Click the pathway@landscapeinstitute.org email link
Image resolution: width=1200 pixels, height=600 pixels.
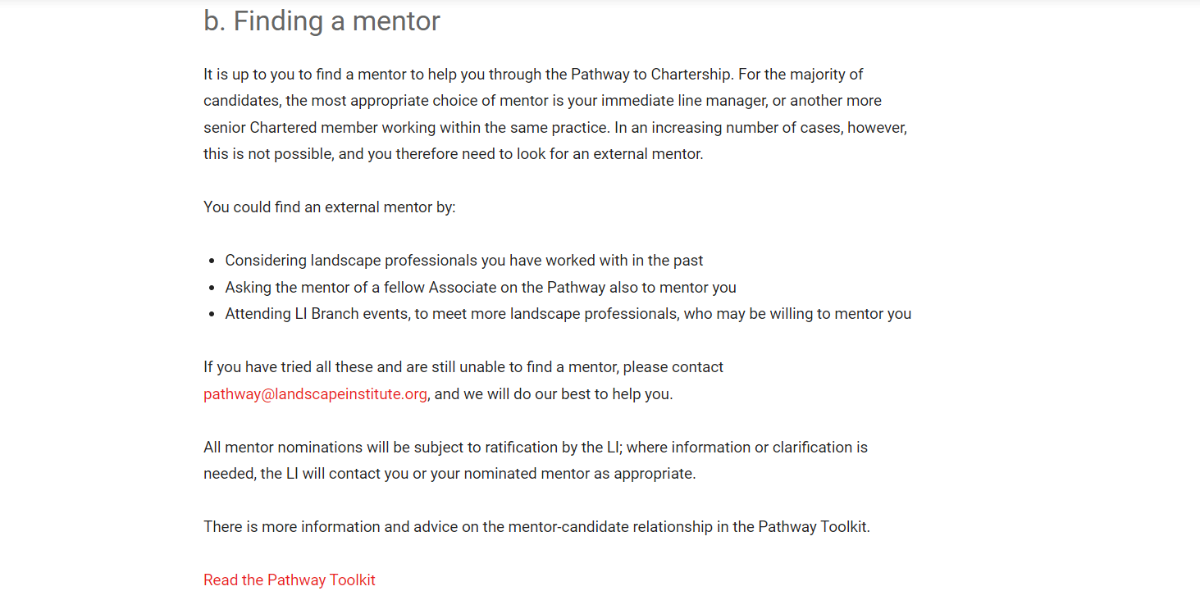(316, 394)
